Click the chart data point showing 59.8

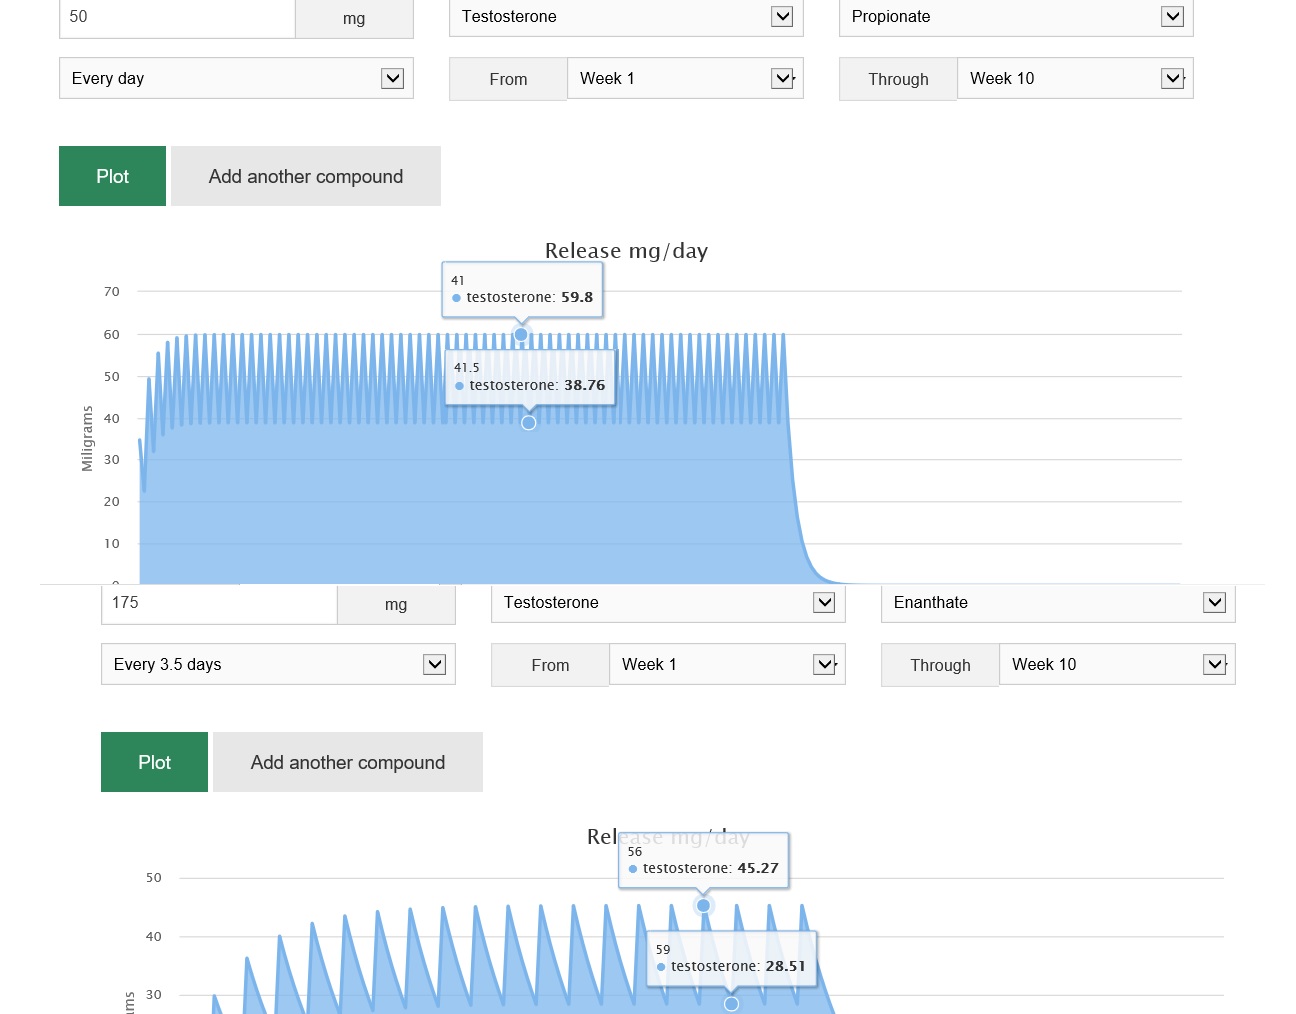(521, 334)
